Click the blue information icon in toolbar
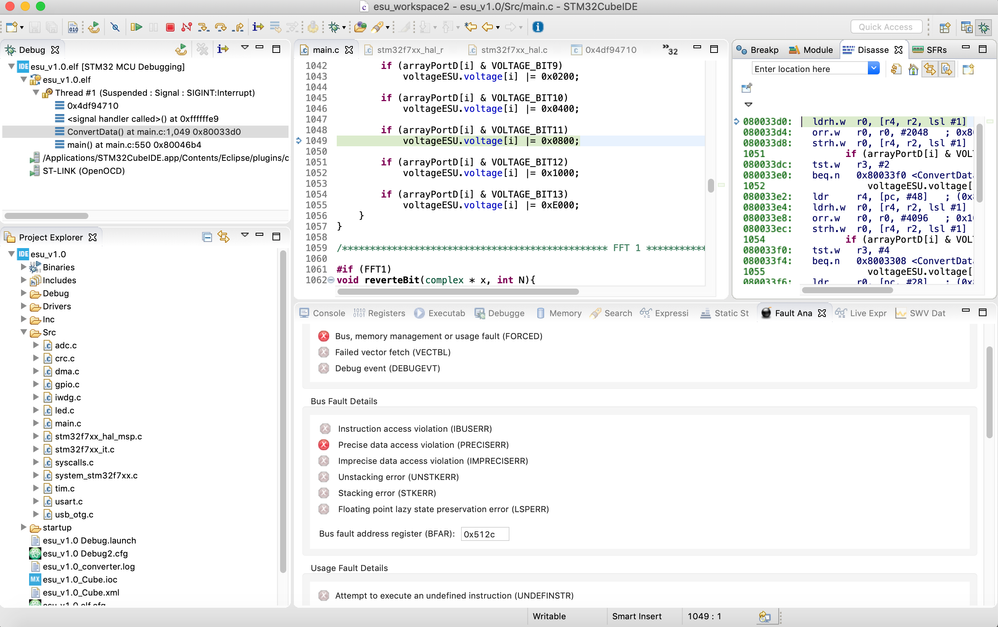 click(538, 27)
